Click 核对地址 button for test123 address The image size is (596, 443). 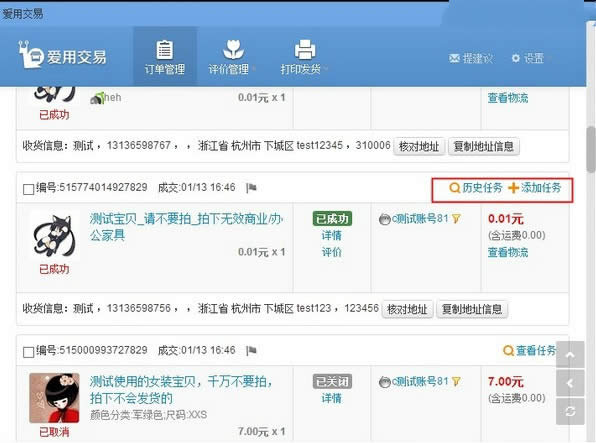407,309
